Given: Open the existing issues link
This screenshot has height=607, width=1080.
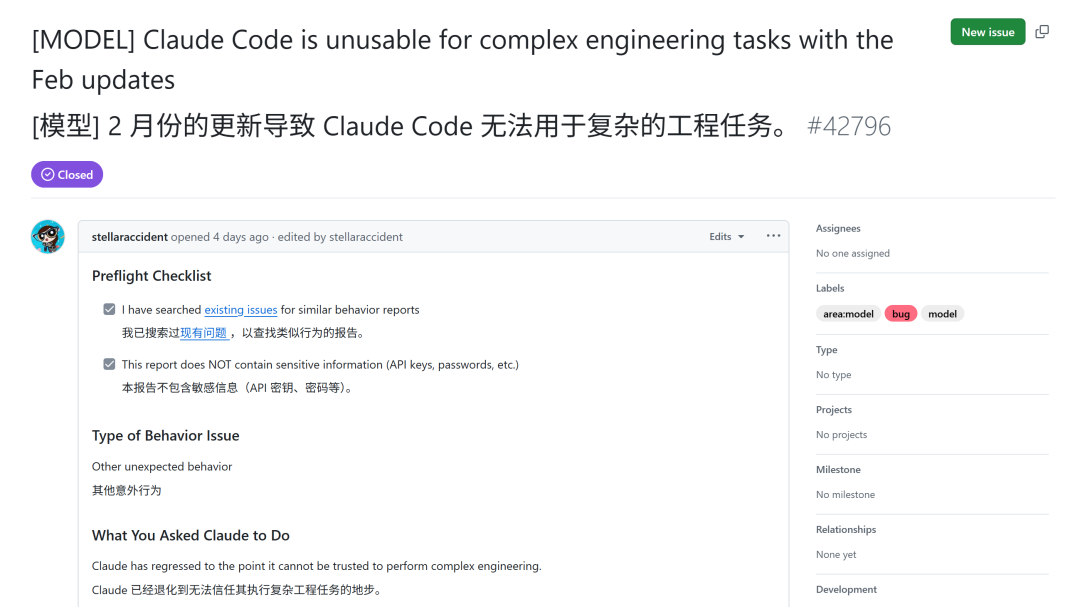Looking at the screenshot, I should [x=241, y=310].
